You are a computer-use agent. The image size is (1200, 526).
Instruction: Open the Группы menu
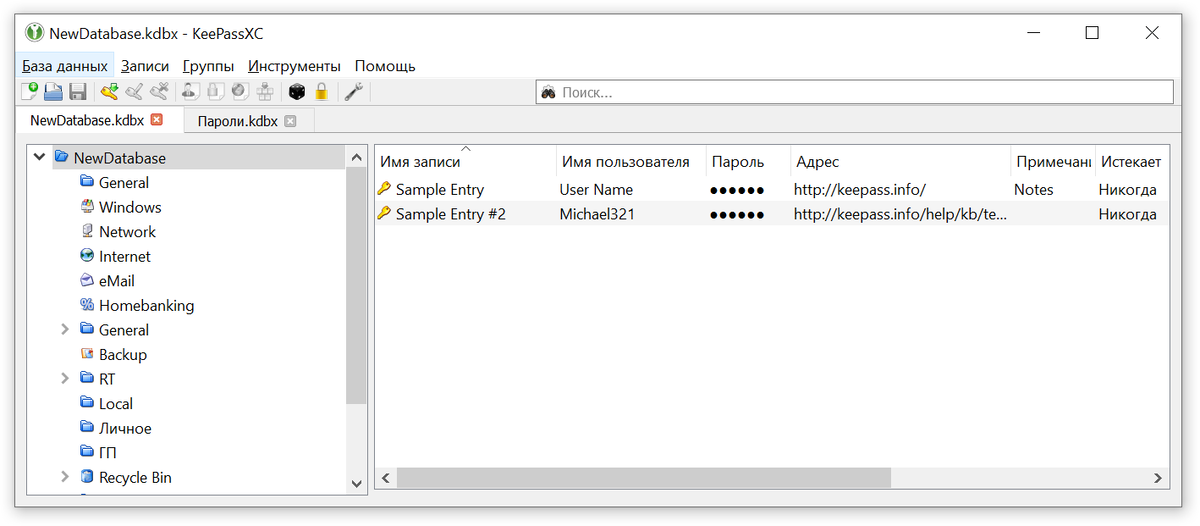(208, 66)
